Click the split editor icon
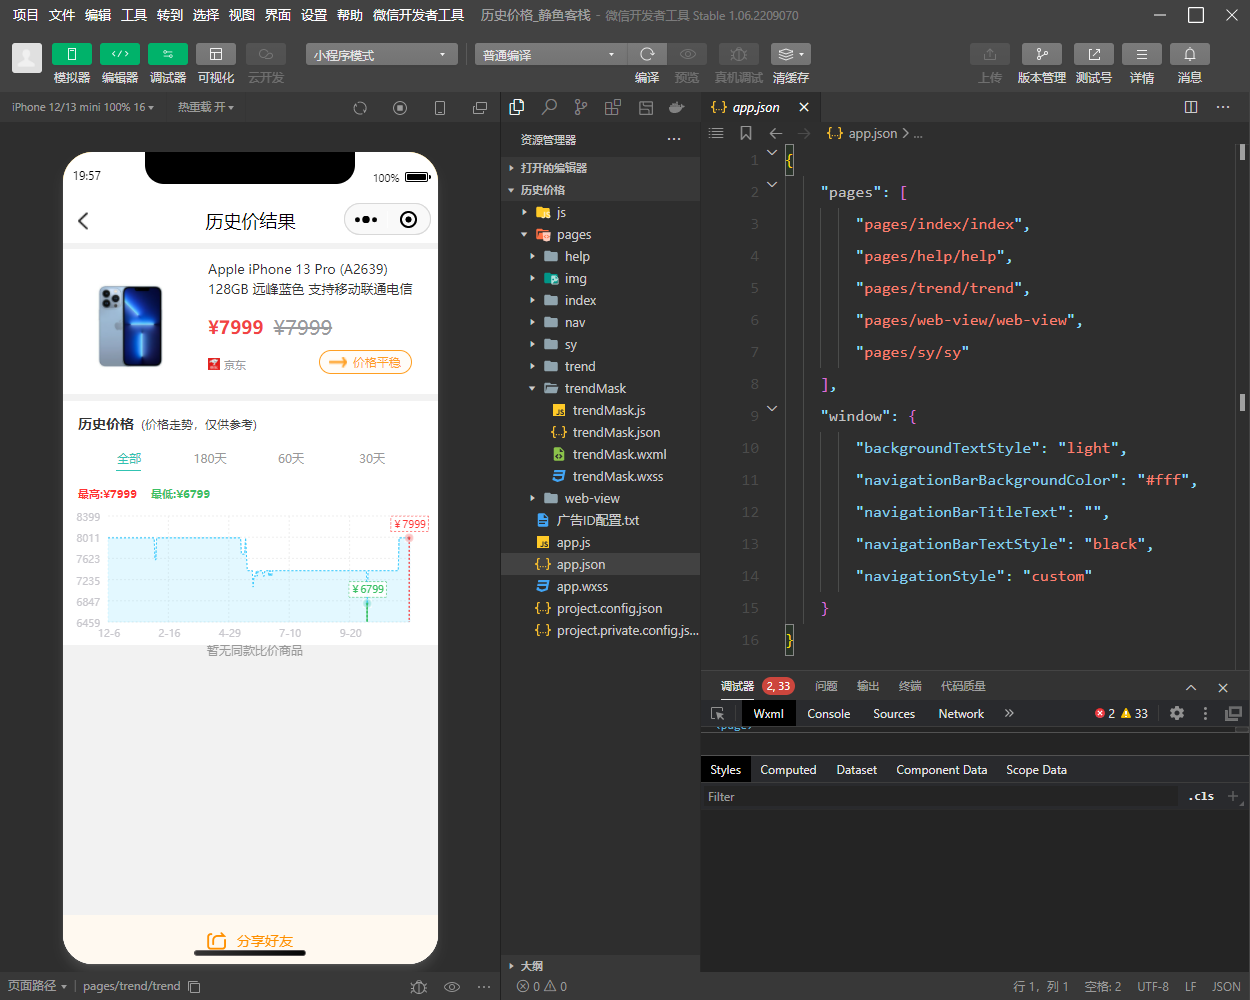The height and width of the screenshot is (1000, 1250). coord(1190,107)
